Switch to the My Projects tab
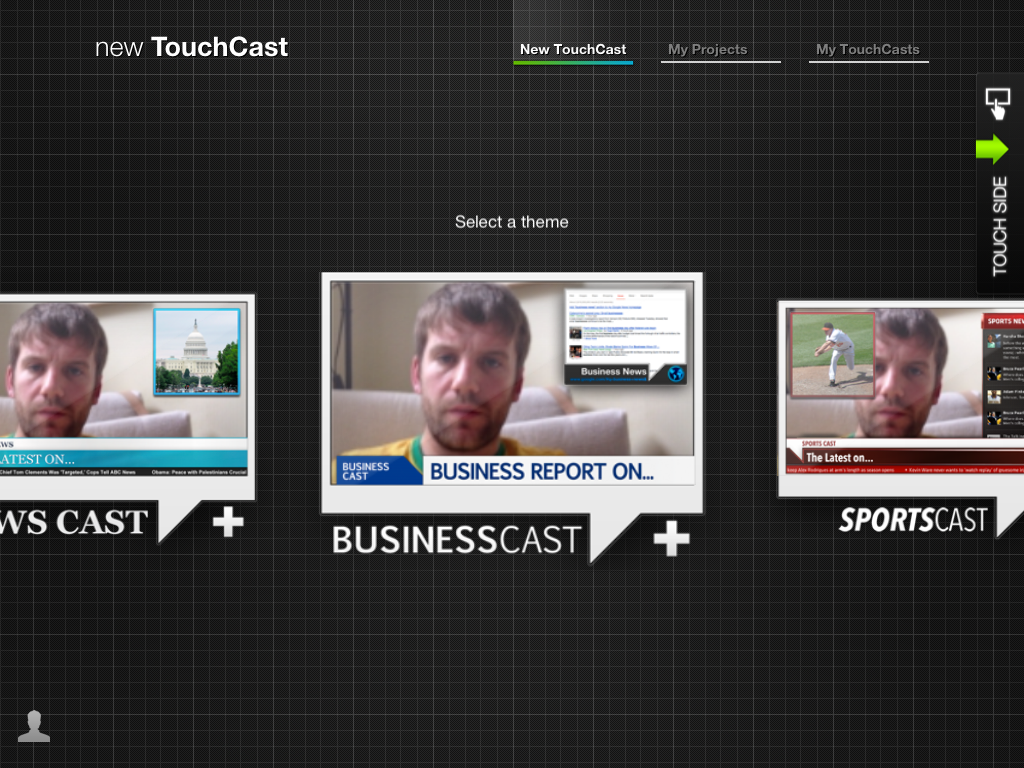 (x=710, y=49)
